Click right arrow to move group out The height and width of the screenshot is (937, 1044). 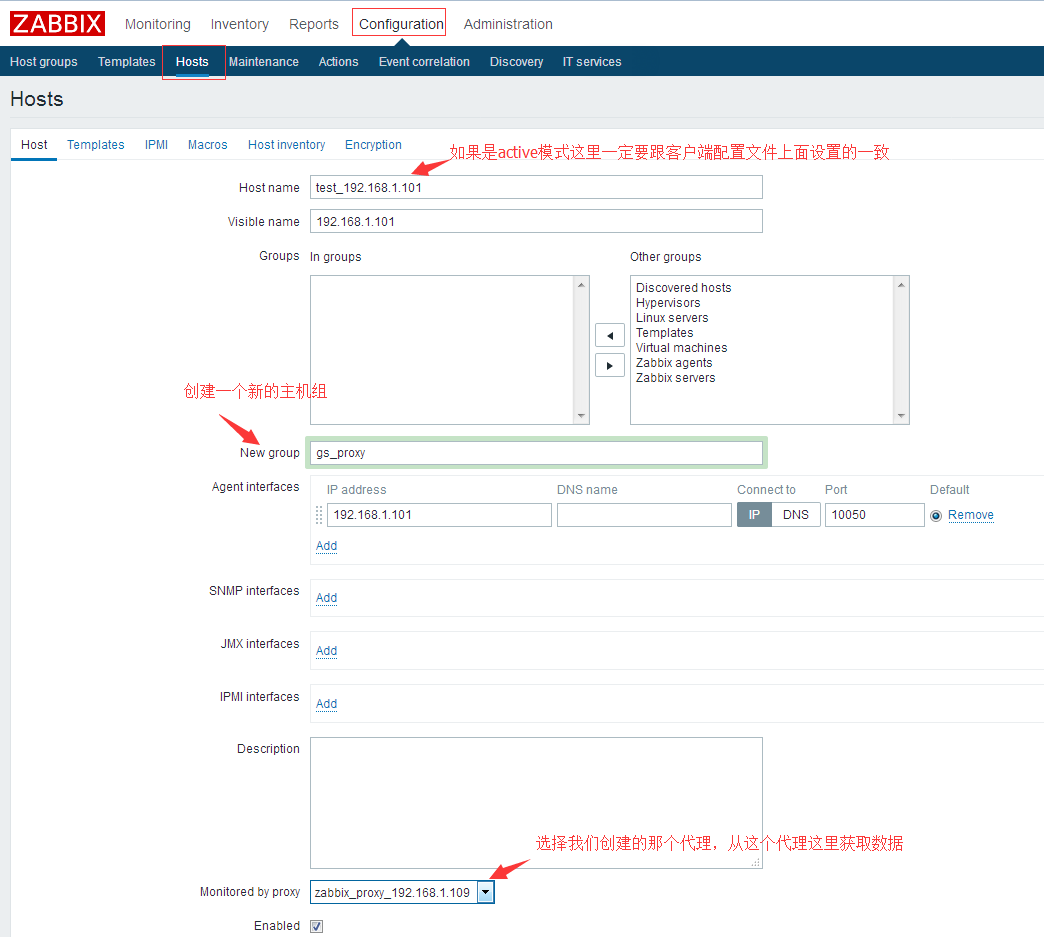pos(609,365)
